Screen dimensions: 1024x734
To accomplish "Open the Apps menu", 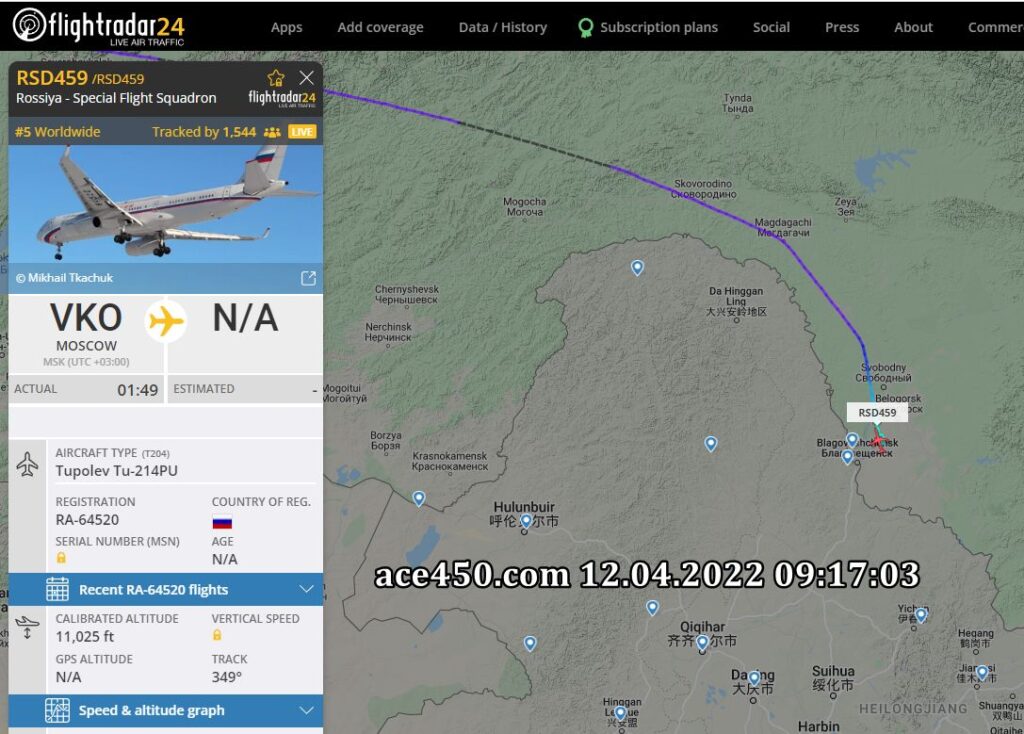I will click(287, 27).
